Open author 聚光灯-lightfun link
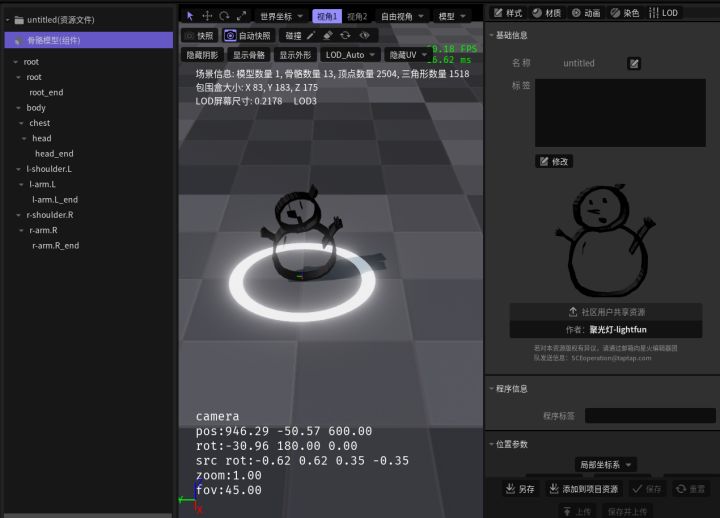Image resolution: width=720 pixels, height=518 pixels. pos(618,330)
